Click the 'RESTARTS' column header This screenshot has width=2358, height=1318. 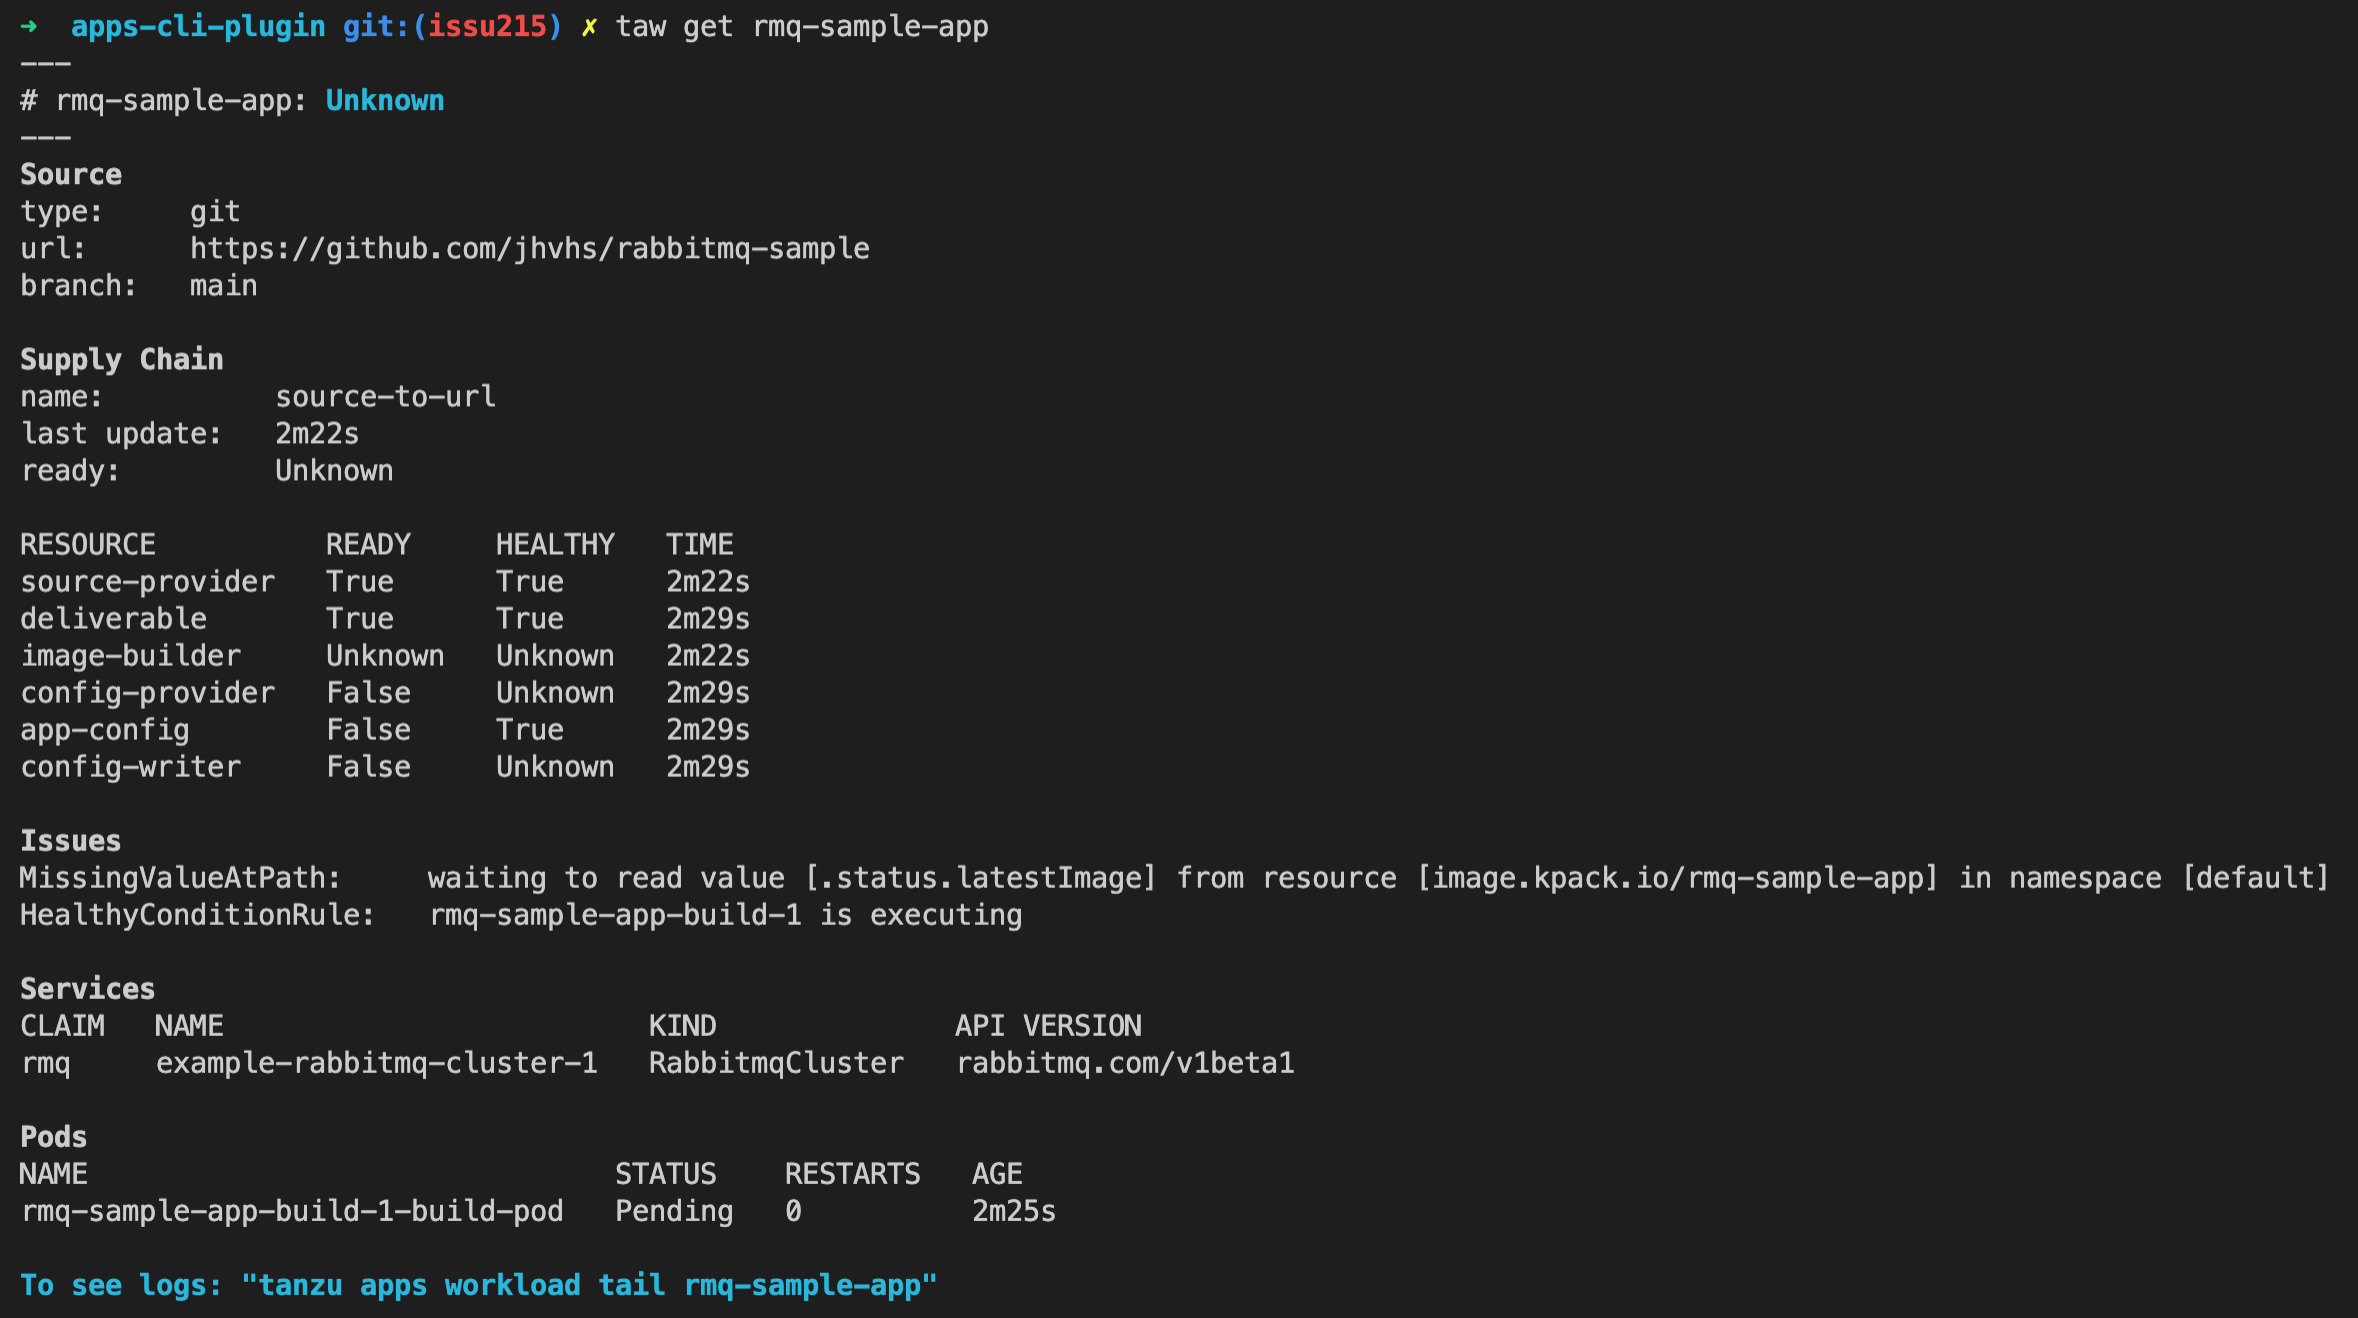pos(852,1174)
